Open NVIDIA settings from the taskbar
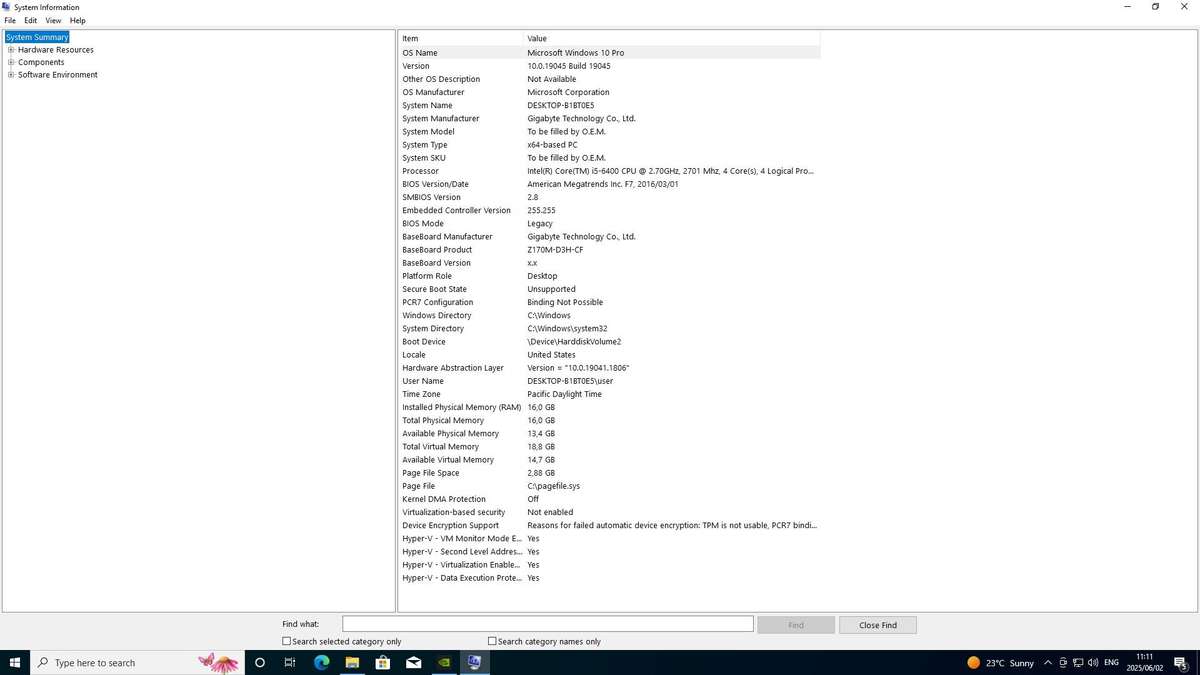 tap(445, 662)
